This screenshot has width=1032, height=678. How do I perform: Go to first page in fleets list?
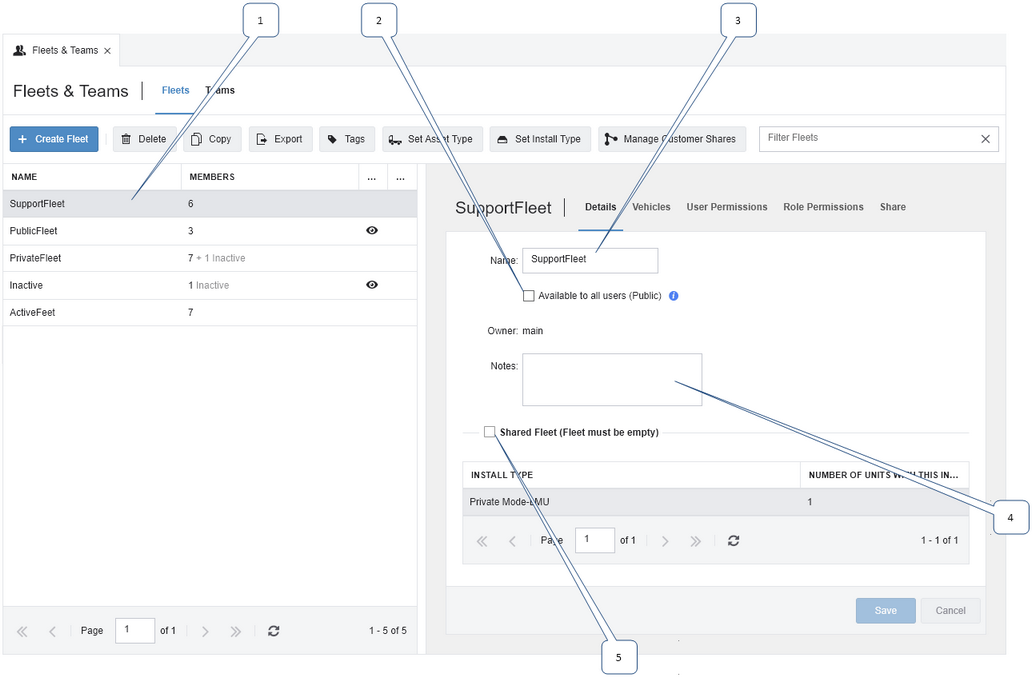pyautogui.click(x=22, y=631)
